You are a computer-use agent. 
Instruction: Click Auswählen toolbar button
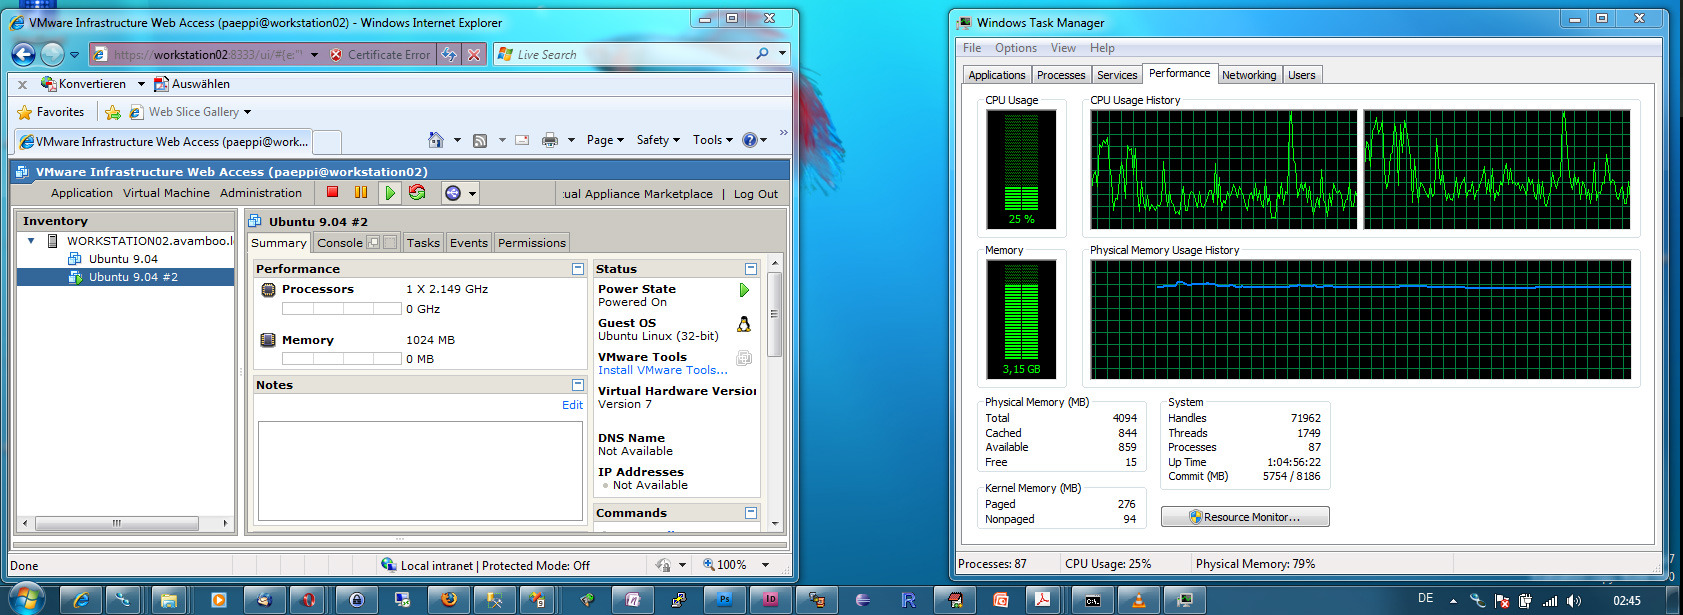click(x=193, y=84)
